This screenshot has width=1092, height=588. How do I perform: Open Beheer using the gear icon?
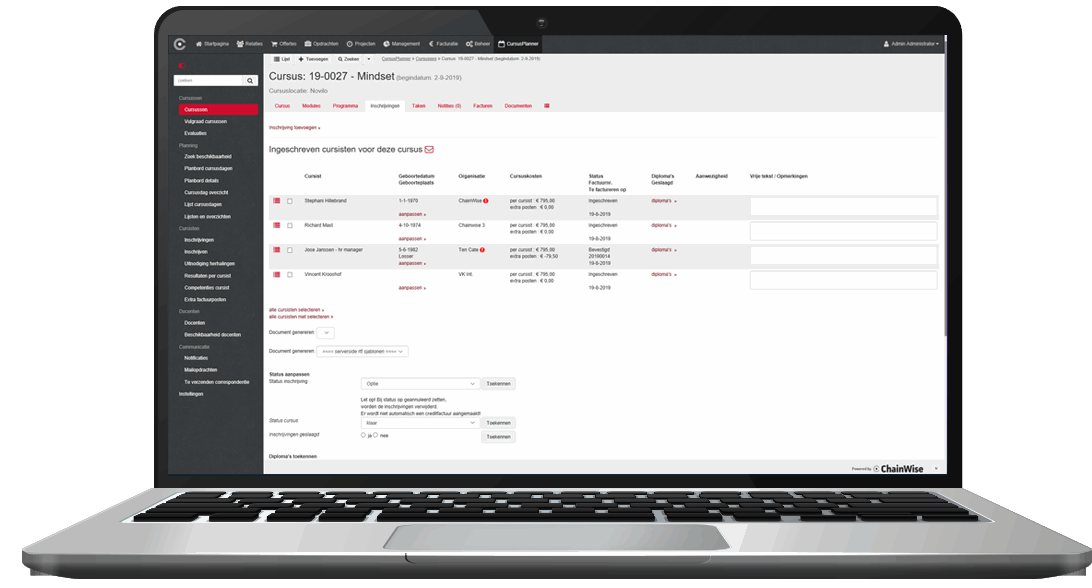pyautogui.click(x=469, y=43)
